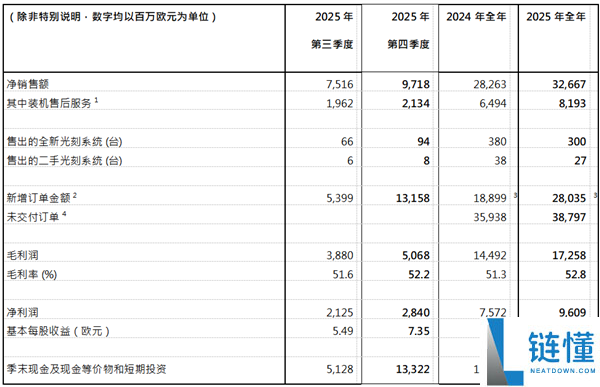Select the 未交付订单 row label
This screenshot has width=600, height=387.
[x=33, y=217]
